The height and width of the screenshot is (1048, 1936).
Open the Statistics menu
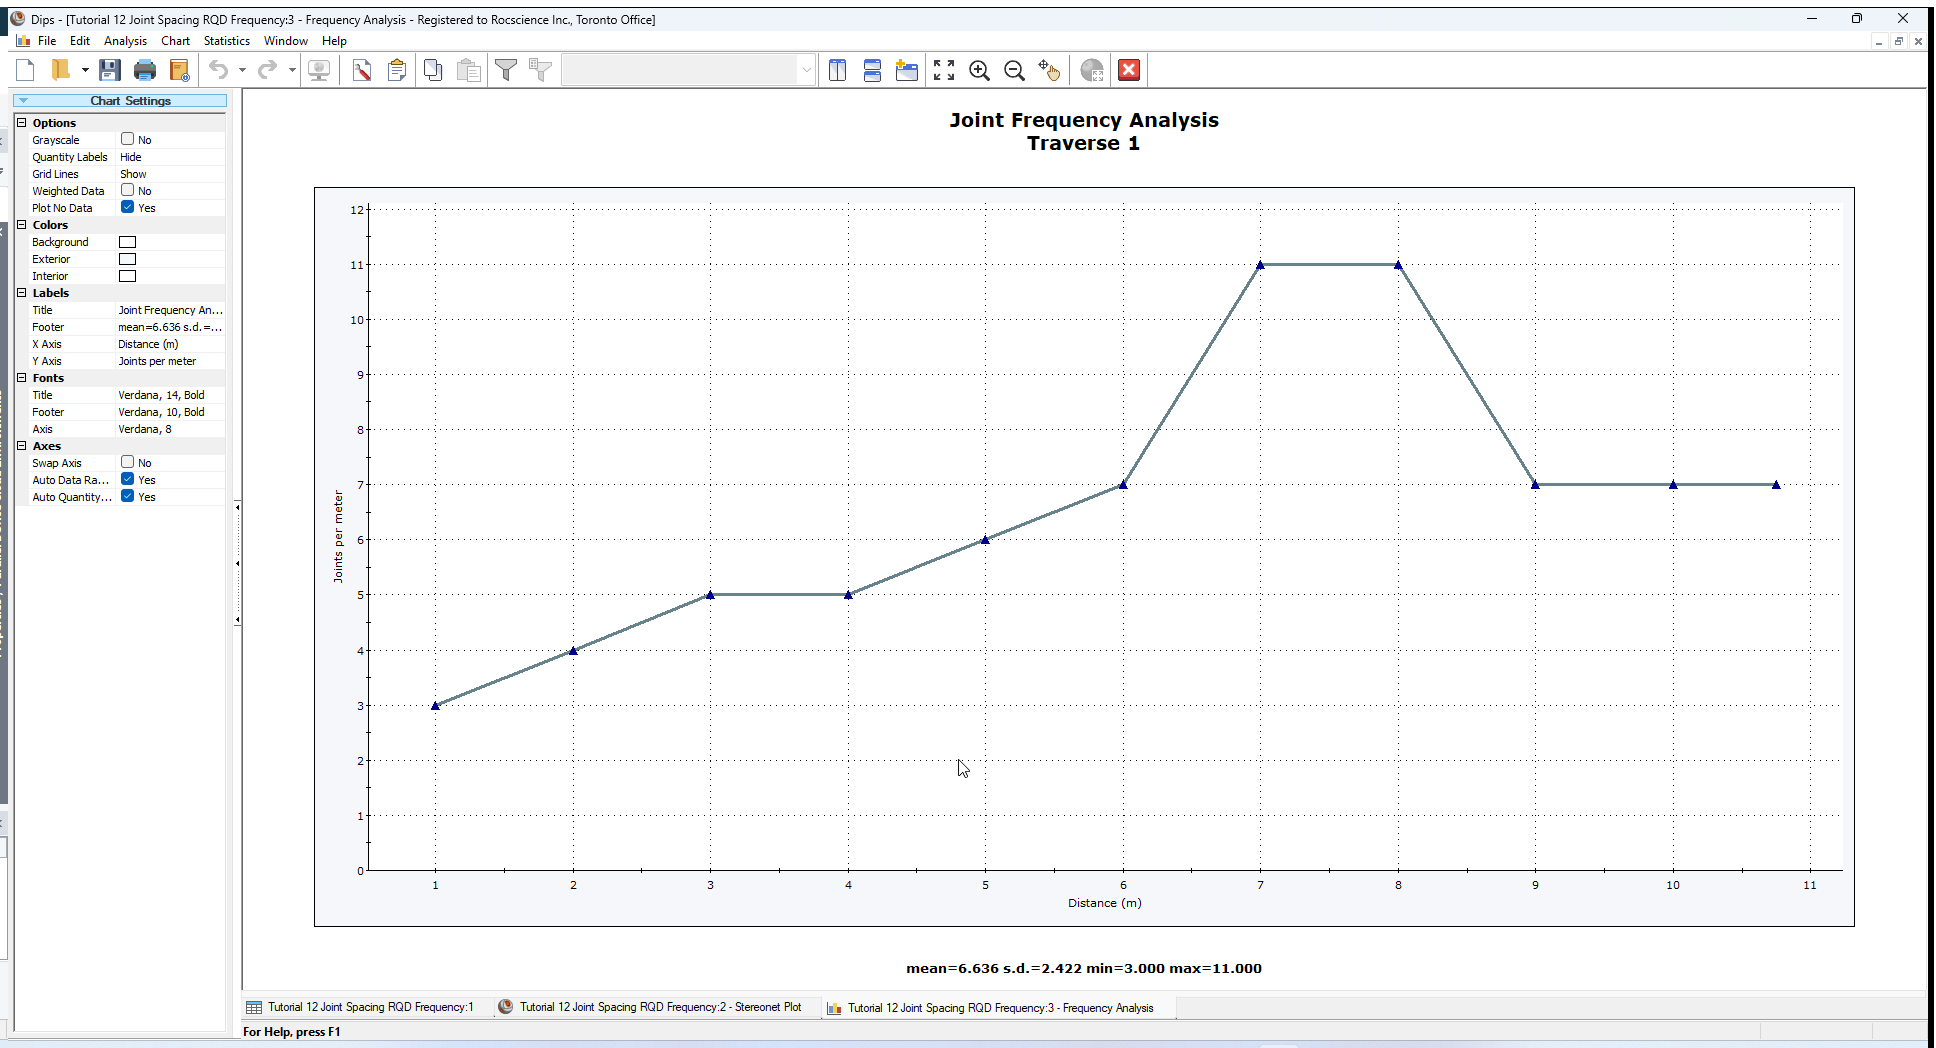[x=226, y=41]
